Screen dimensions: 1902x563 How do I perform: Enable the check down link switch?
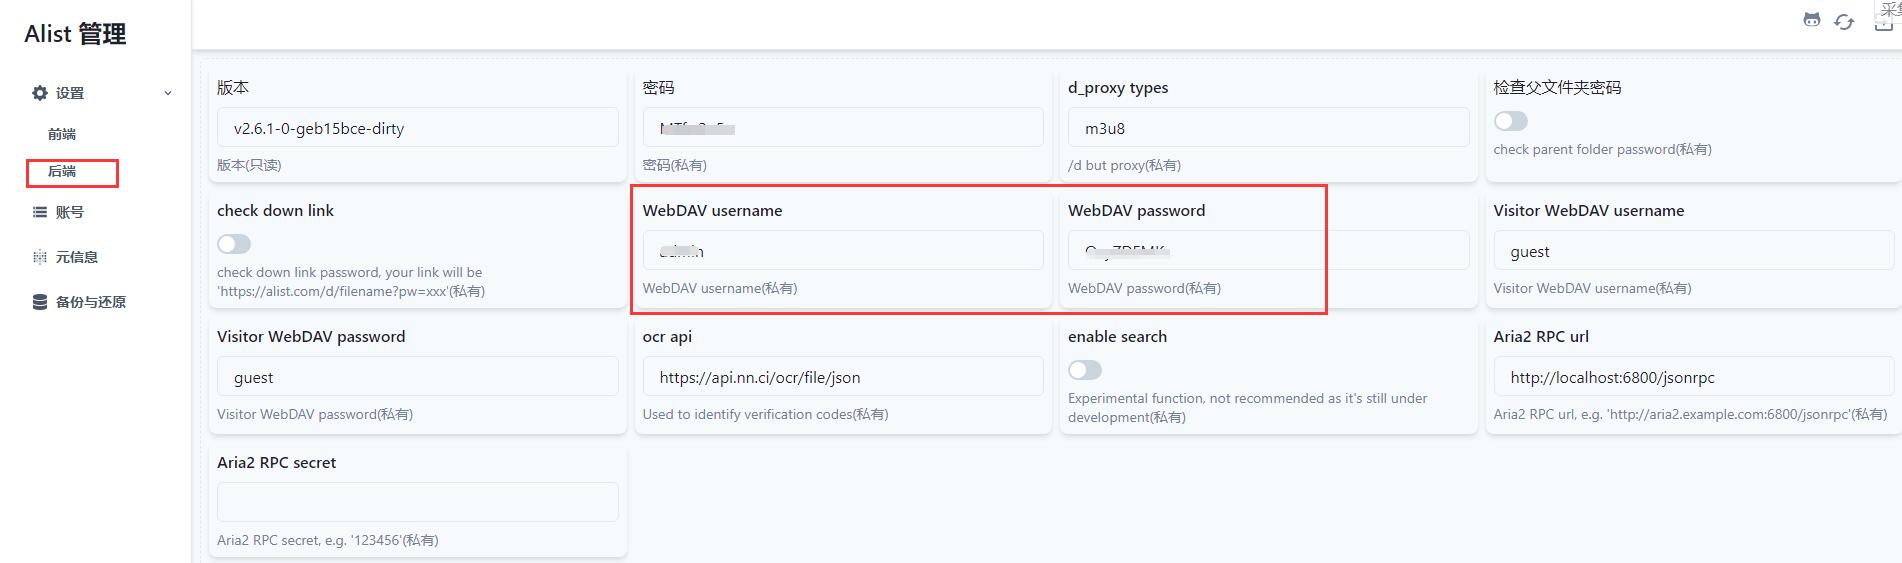click(x=234, y=244)
